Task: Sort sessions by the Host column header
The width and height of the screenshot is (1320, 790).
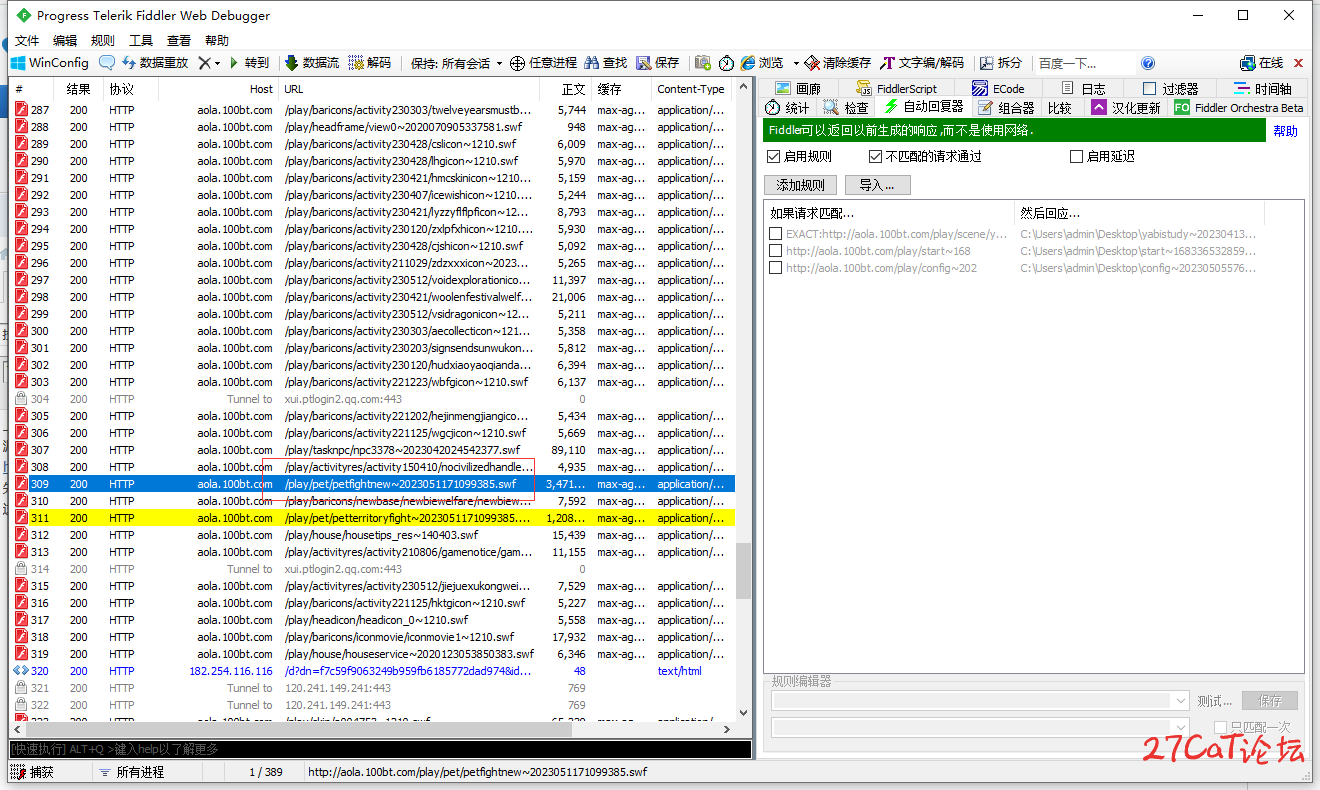Action: [x=219, y=88]
